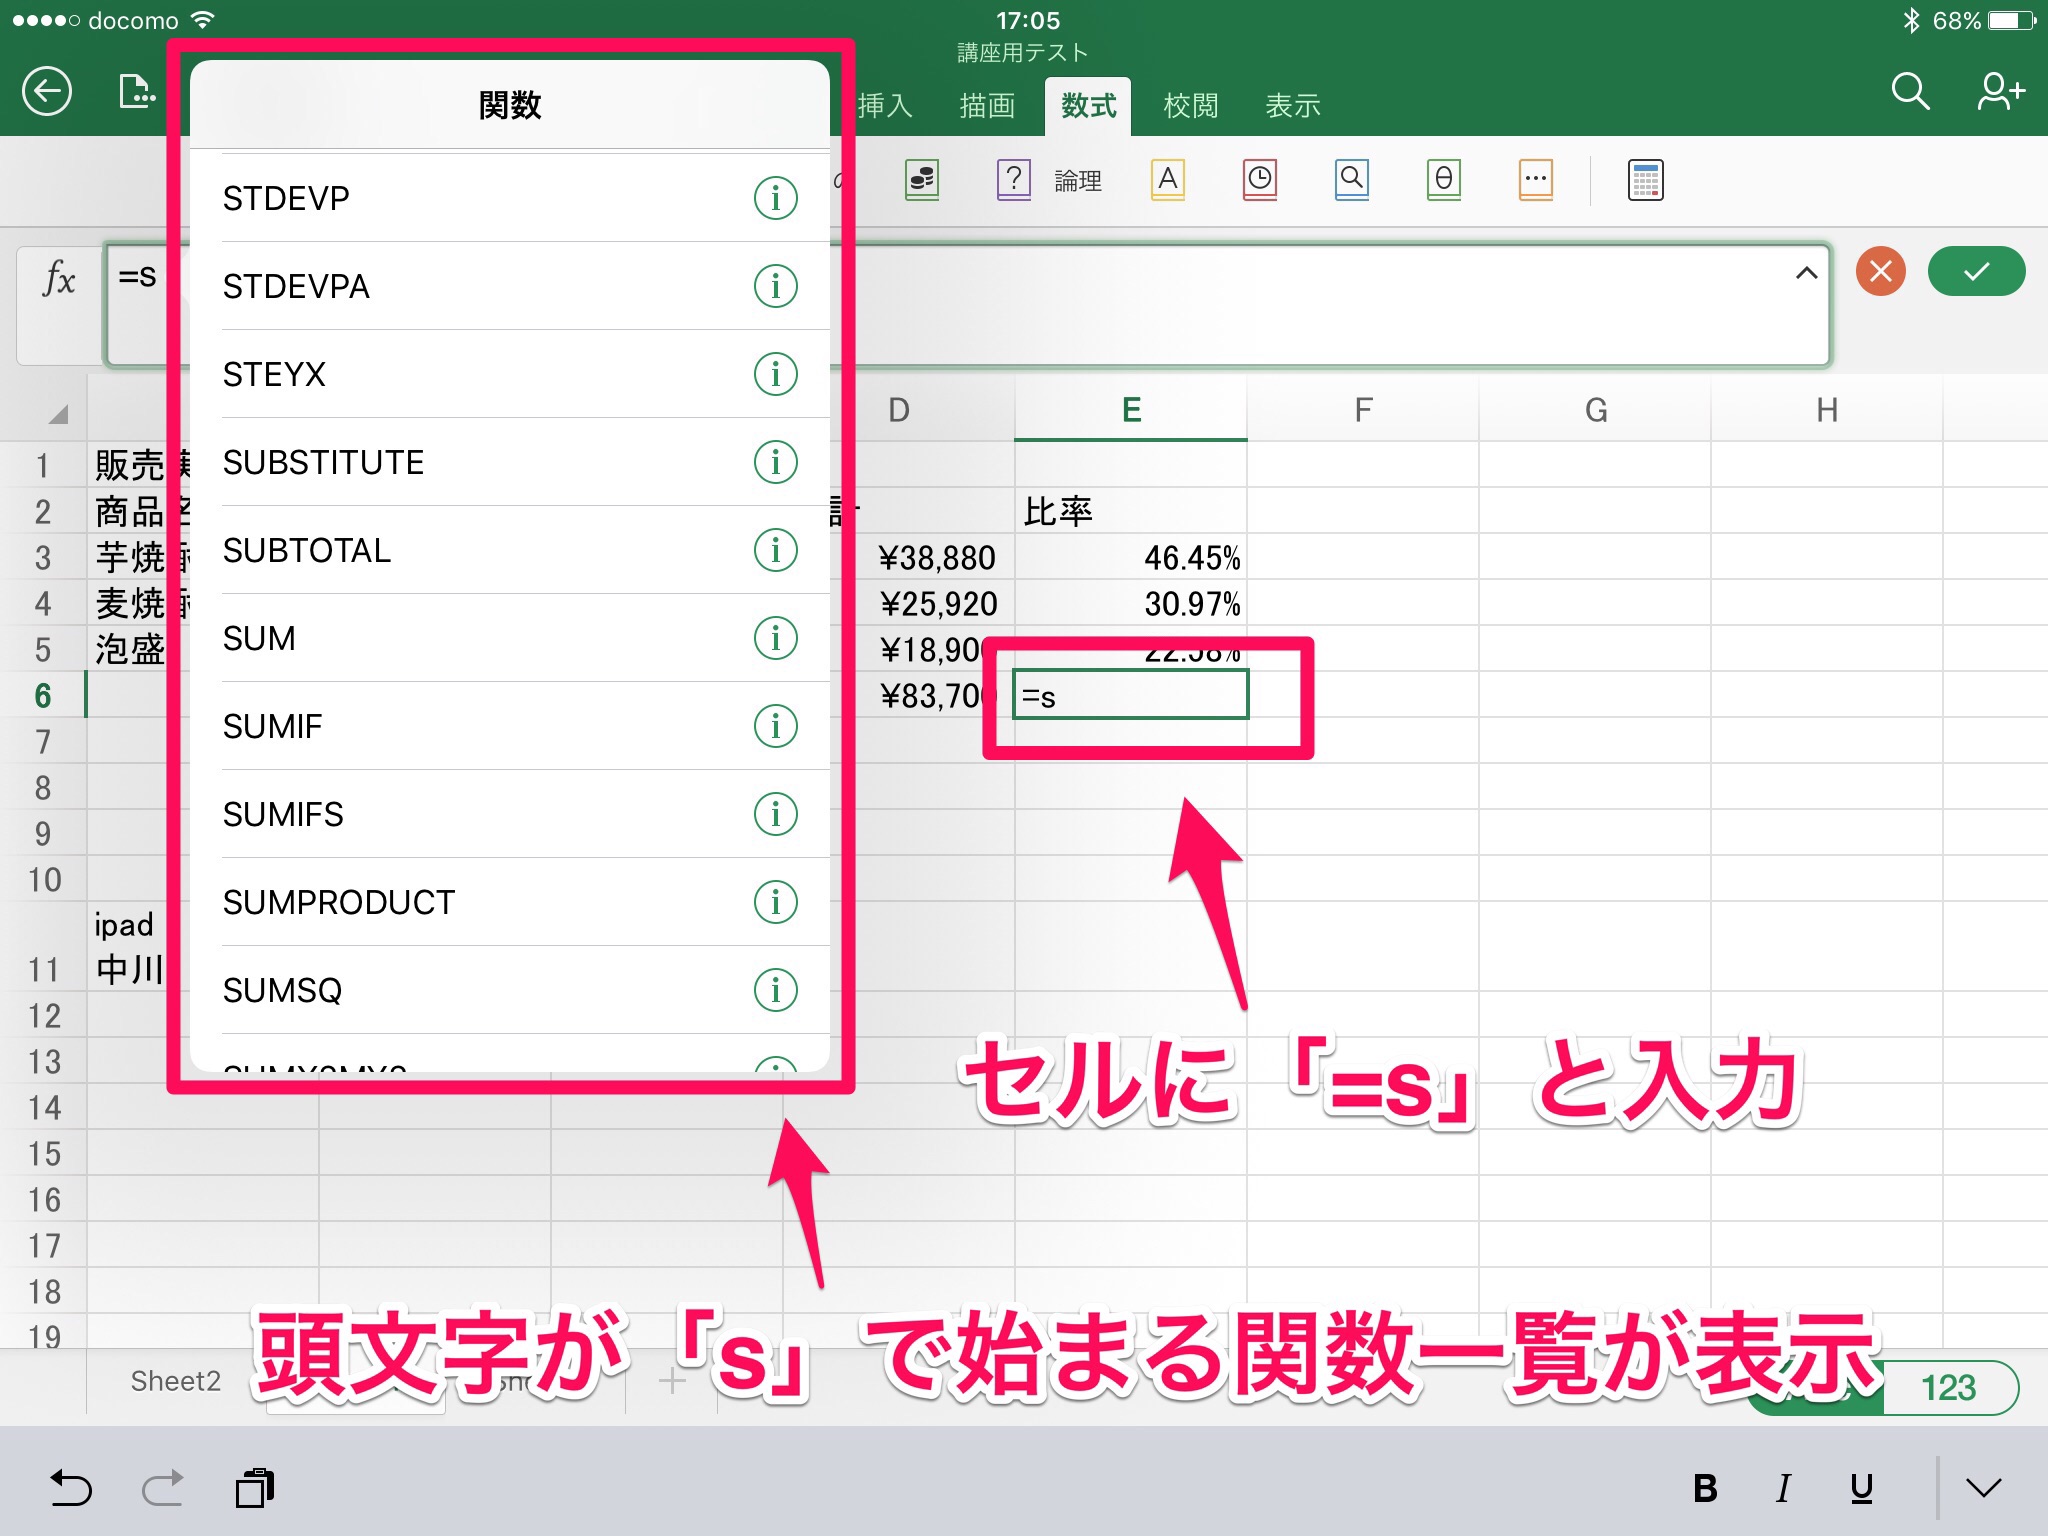This screenshot has width=2048, height=1536.
Task: Confirm formula with green checkmark
Action: coord(1976,272)
